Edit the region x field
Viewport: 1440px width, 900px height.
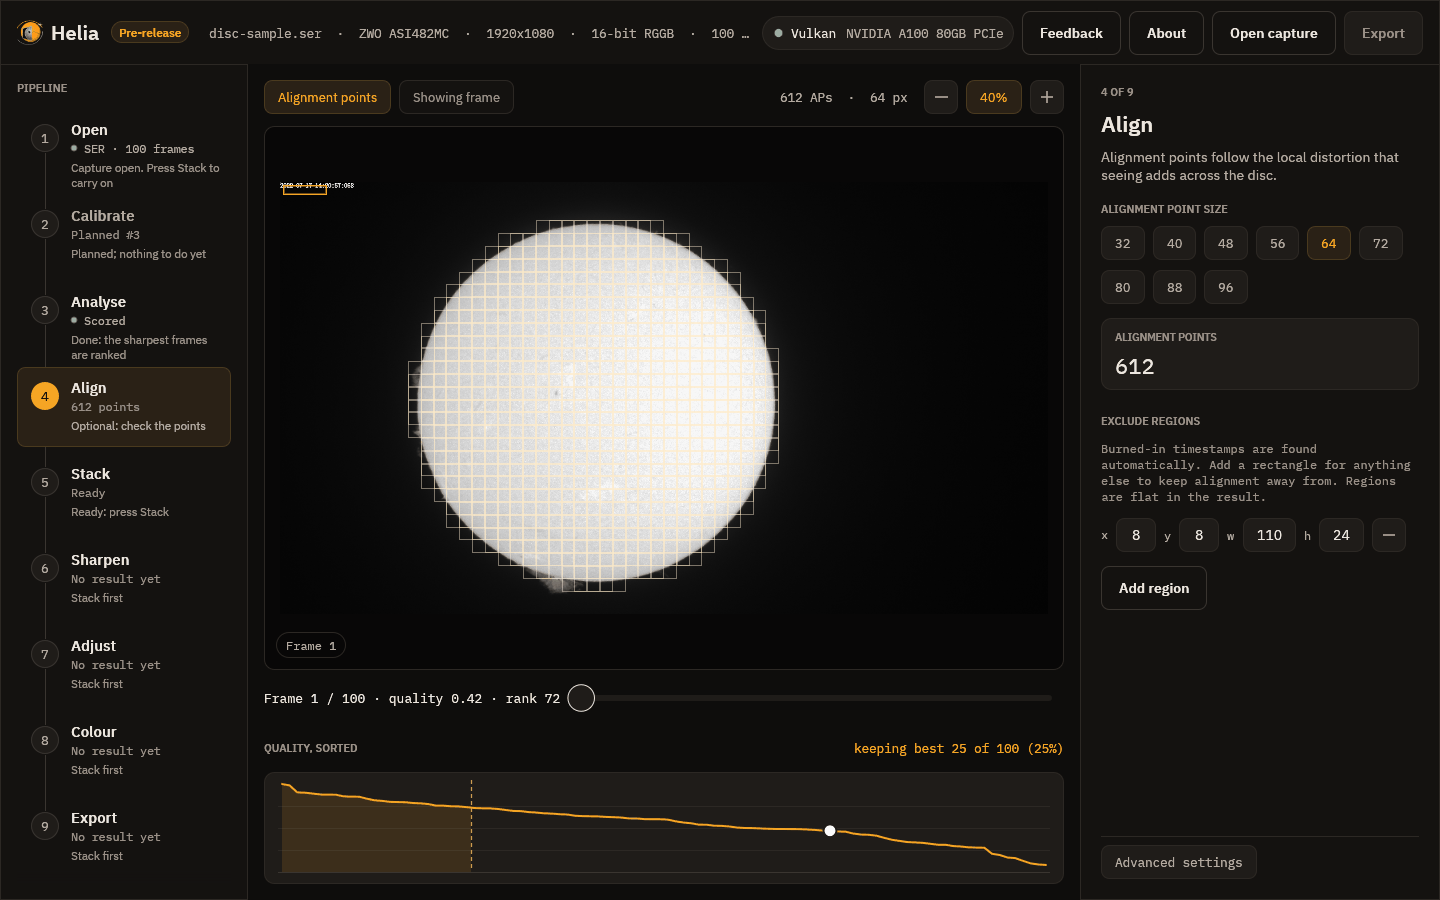[1136, 535]
